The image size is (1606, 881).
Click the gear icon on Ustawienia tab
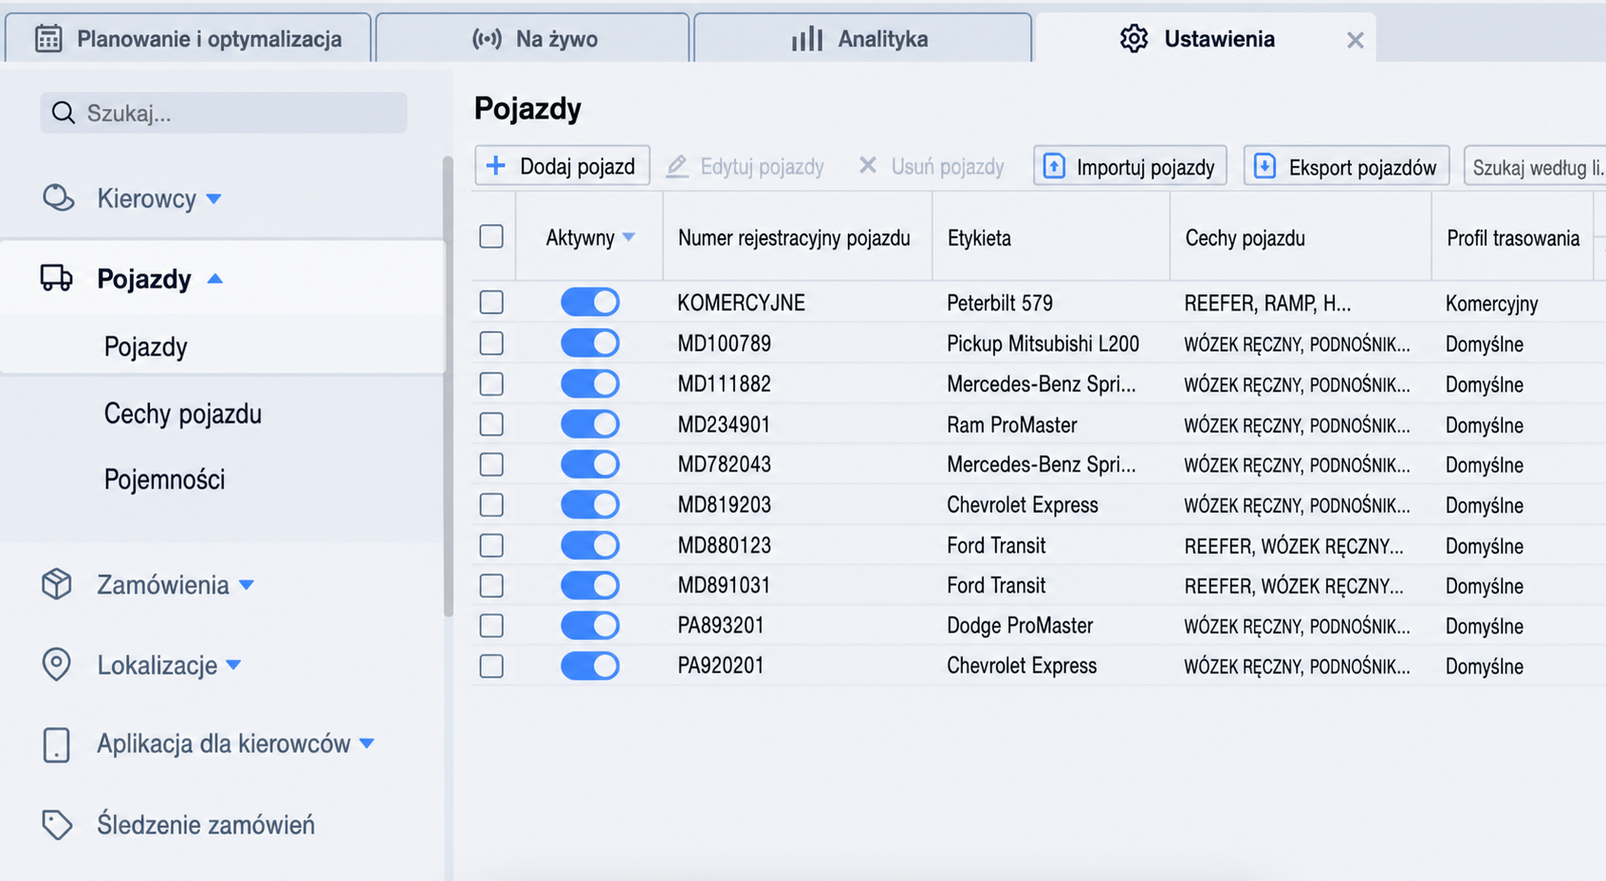click(x=1134, y=39)
